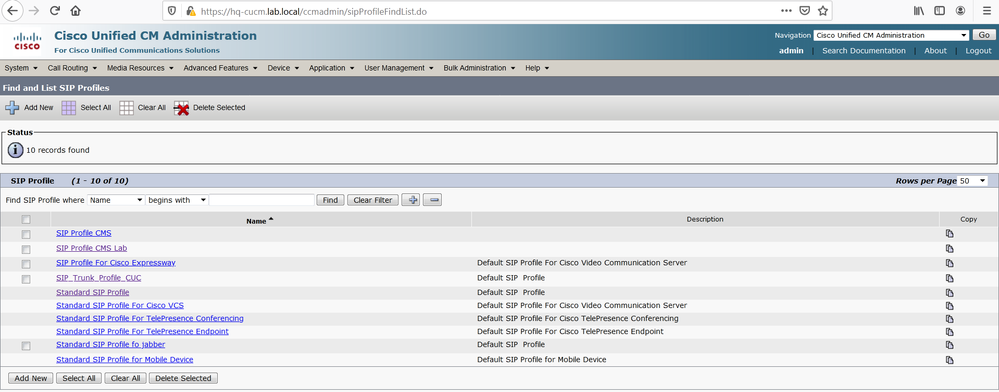999x392 pixels.
Task: Expand the Advanced Features menu
Action: pos(220,68)
